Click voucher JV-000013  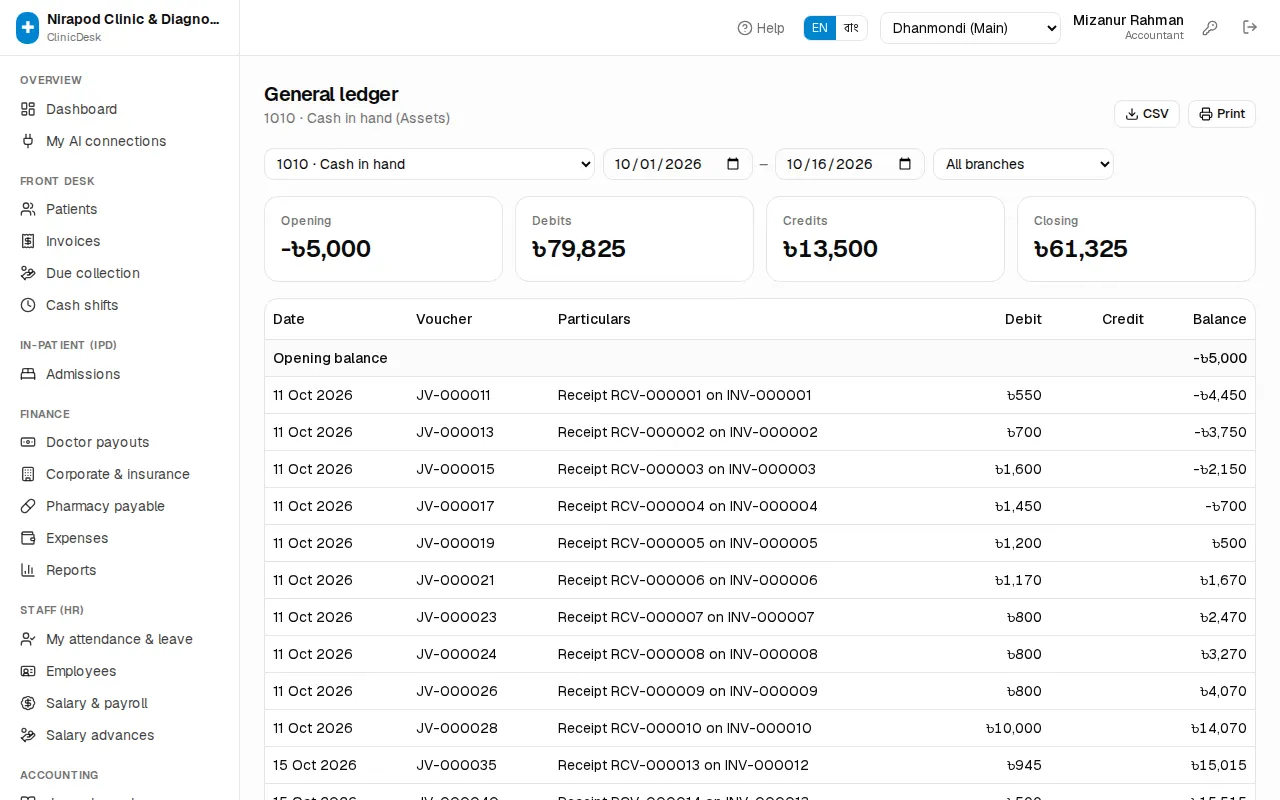tap(455, 432)
